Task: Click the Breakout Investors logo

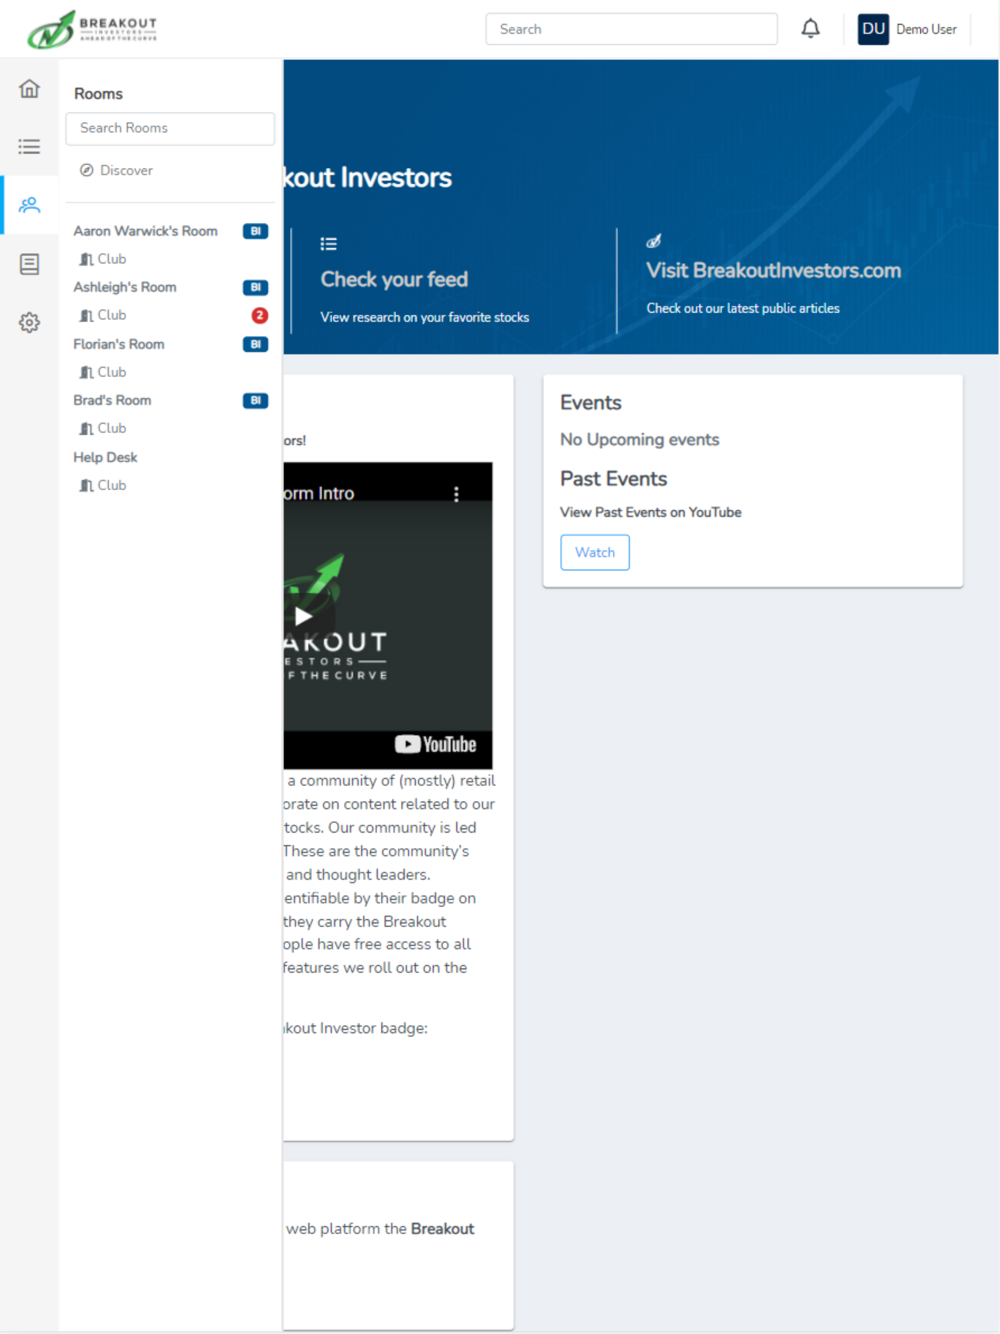Action: pyautogui.click(x=92, y=29)
